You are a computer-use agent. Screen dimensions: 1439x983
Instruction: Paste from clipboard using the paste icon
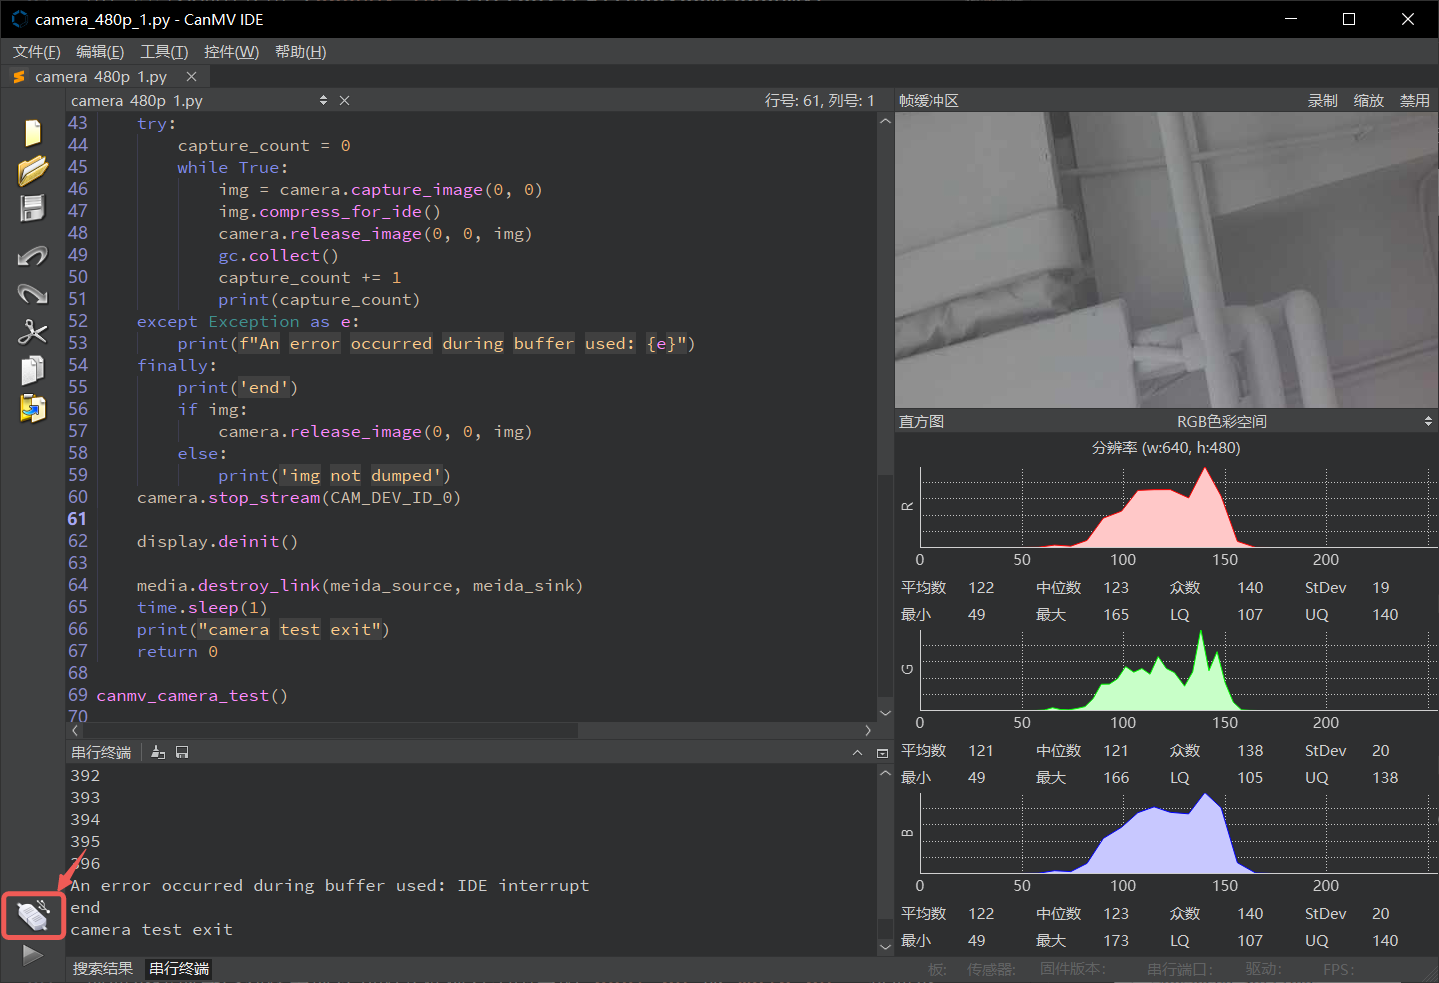[x=33, y=408]
